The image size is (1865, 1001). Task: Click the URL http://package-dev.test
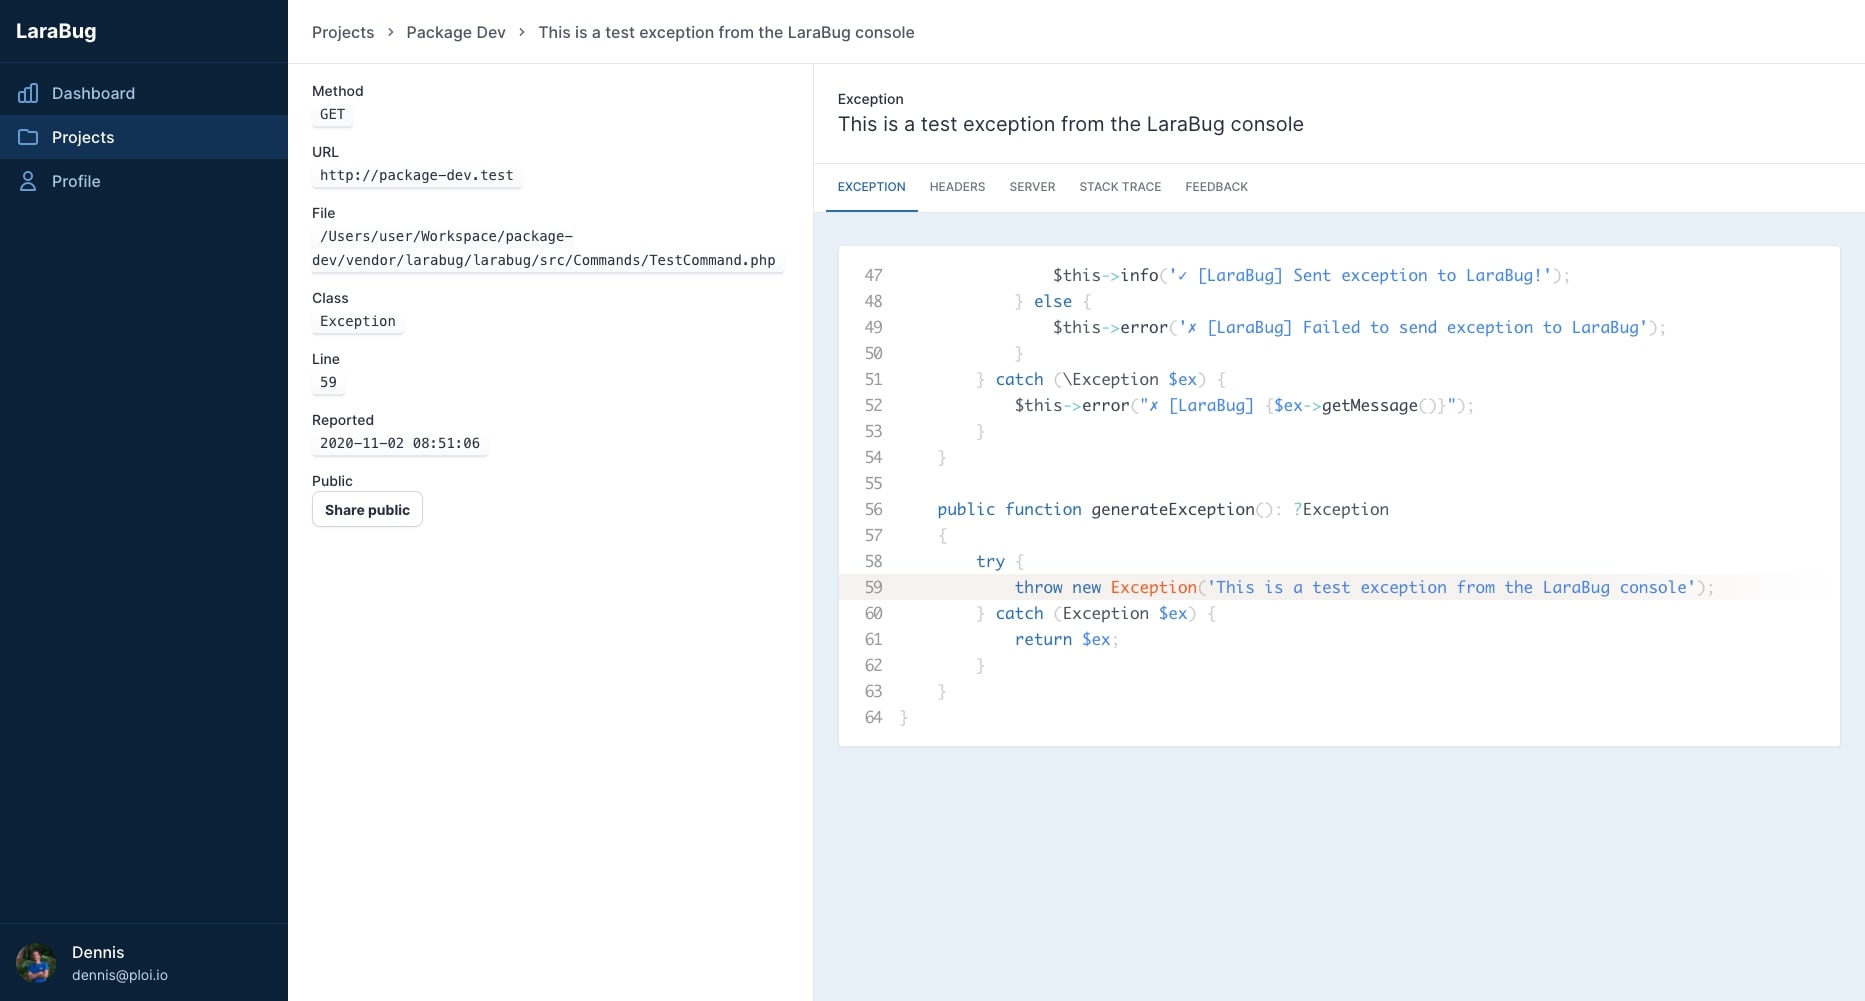tap(416, 175)
